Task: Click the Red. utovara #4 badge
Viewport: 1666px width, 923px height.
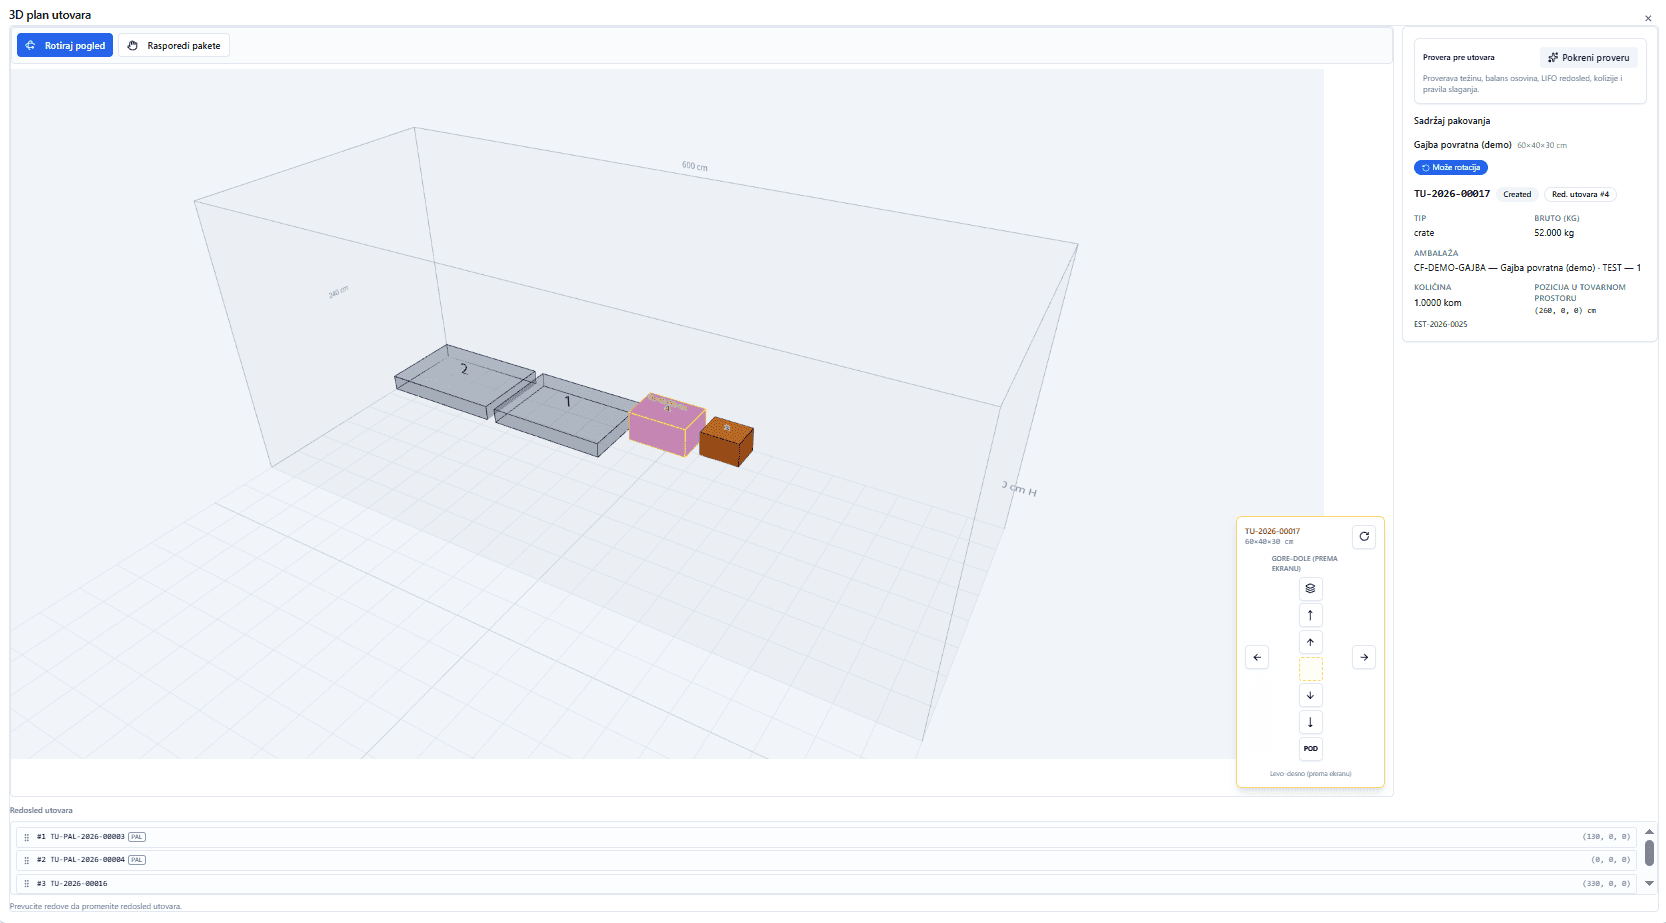Action: 1580,194
